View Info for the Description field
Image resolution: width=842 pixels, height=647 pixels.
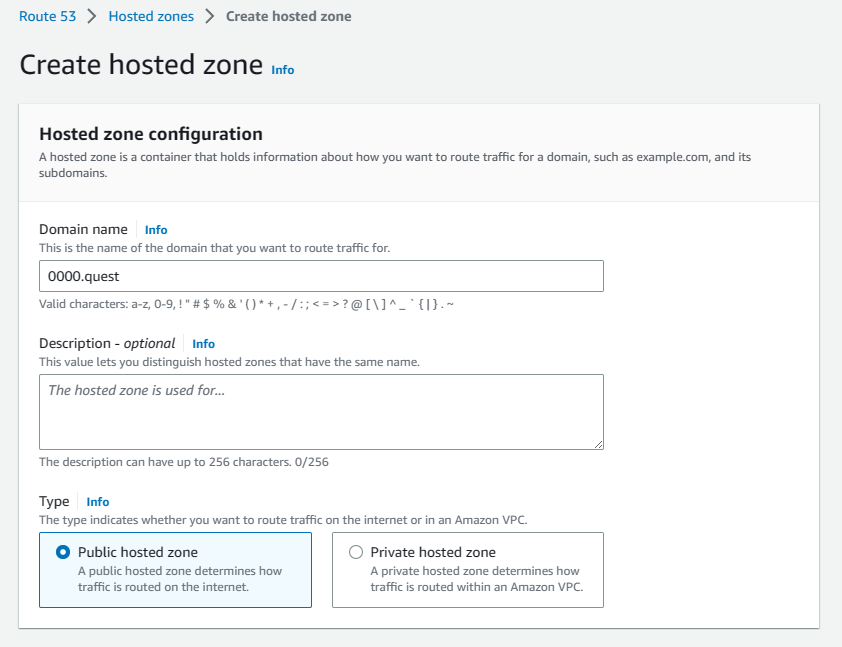click(203, 343)
